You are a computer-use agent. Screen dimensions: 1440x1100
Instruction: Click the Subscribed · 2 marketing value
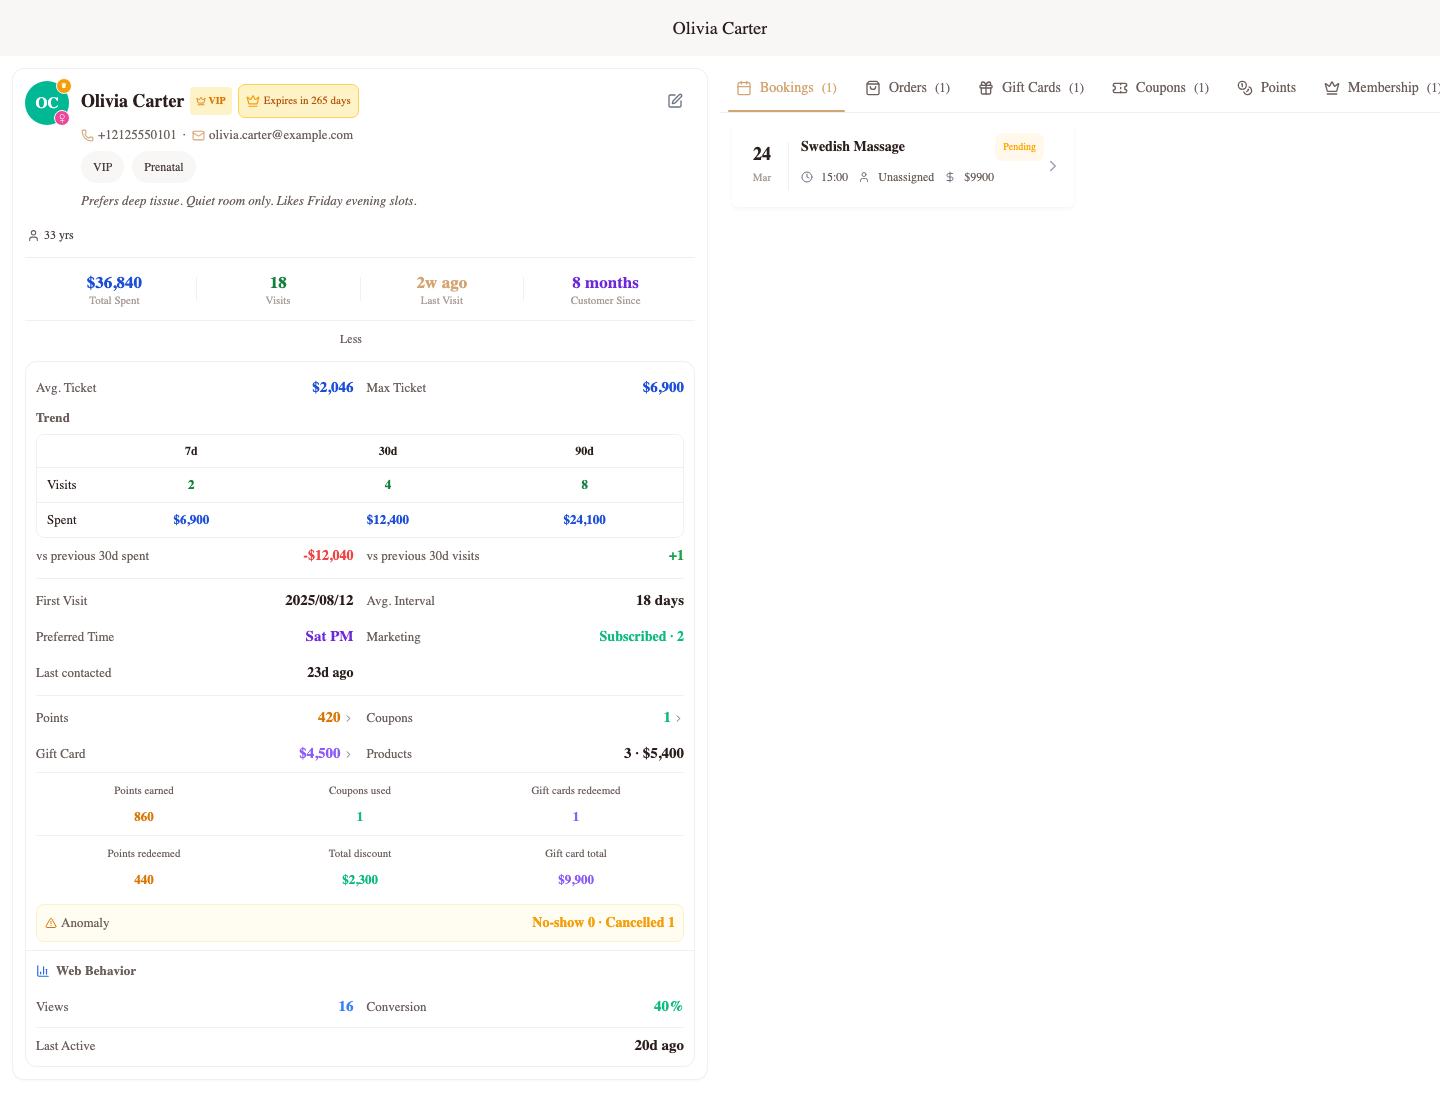tap(641, 637)
